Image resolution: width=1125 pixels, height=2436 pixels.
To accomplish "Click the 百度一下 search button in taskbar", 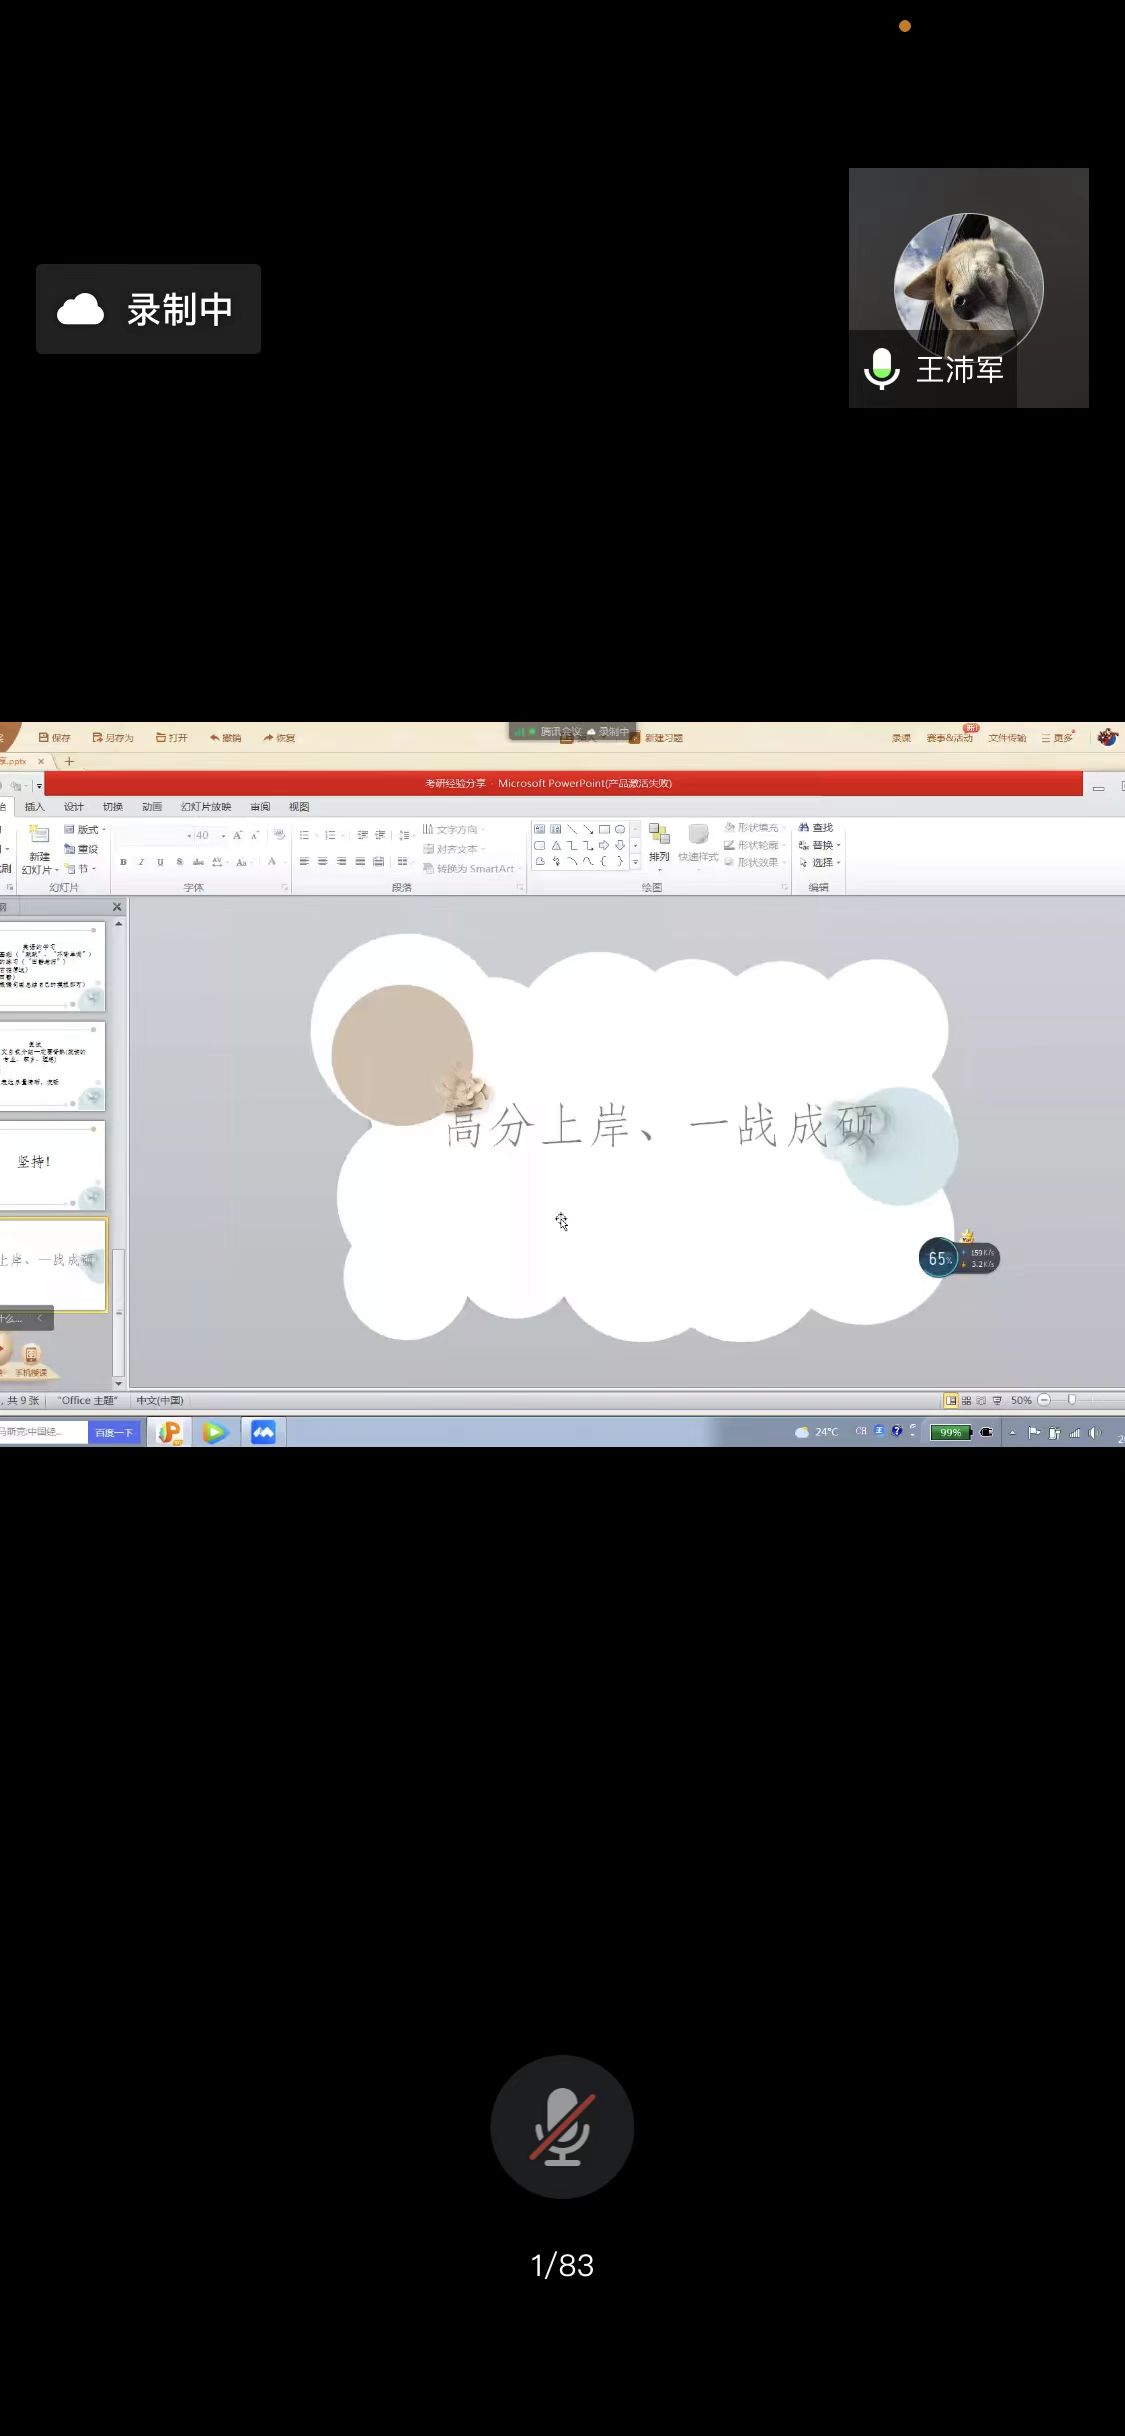I will (114, 1432).
